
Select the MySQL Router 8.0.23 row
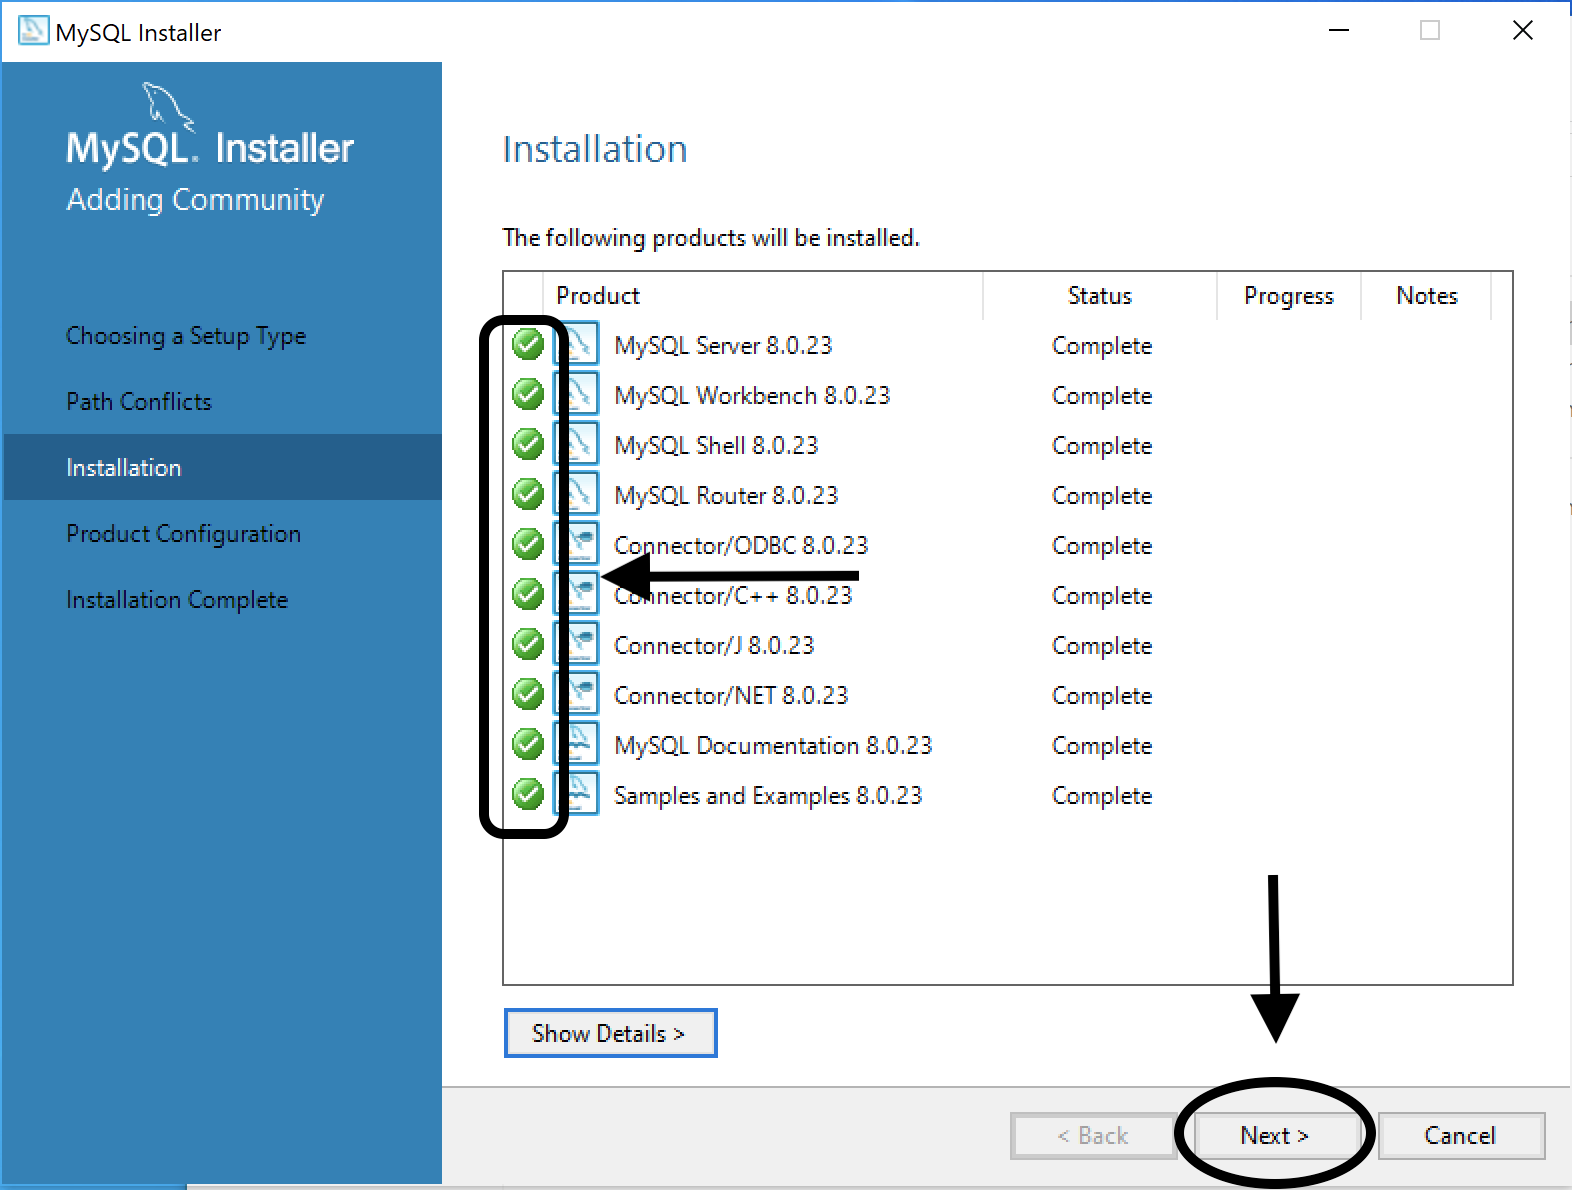pos(1007,495)
